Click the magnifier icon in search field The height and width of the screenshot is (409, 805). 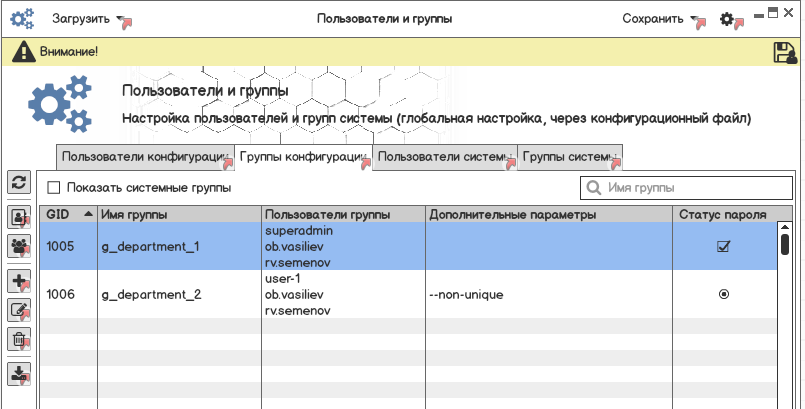click(593, 187)
